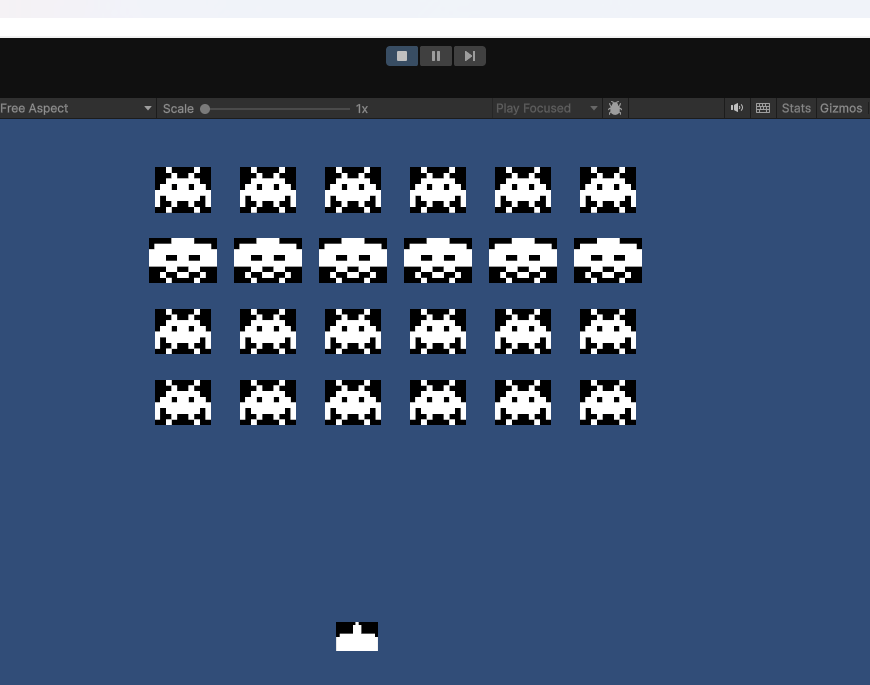Image resolution: width=870 pixels, height=685 pixels.
Task: Open the Free Aspect dropdown
Action: tap(77, 108)
